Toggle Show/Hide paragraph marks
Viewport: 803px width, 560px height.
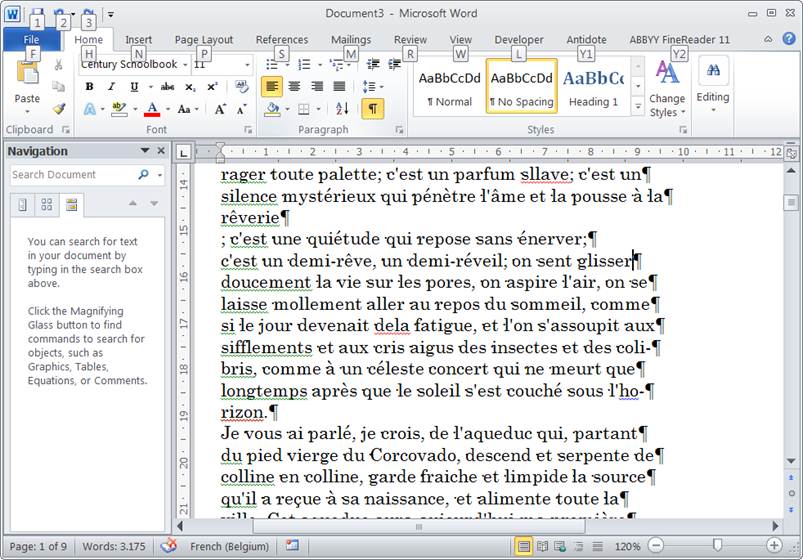tap(372, 109)
